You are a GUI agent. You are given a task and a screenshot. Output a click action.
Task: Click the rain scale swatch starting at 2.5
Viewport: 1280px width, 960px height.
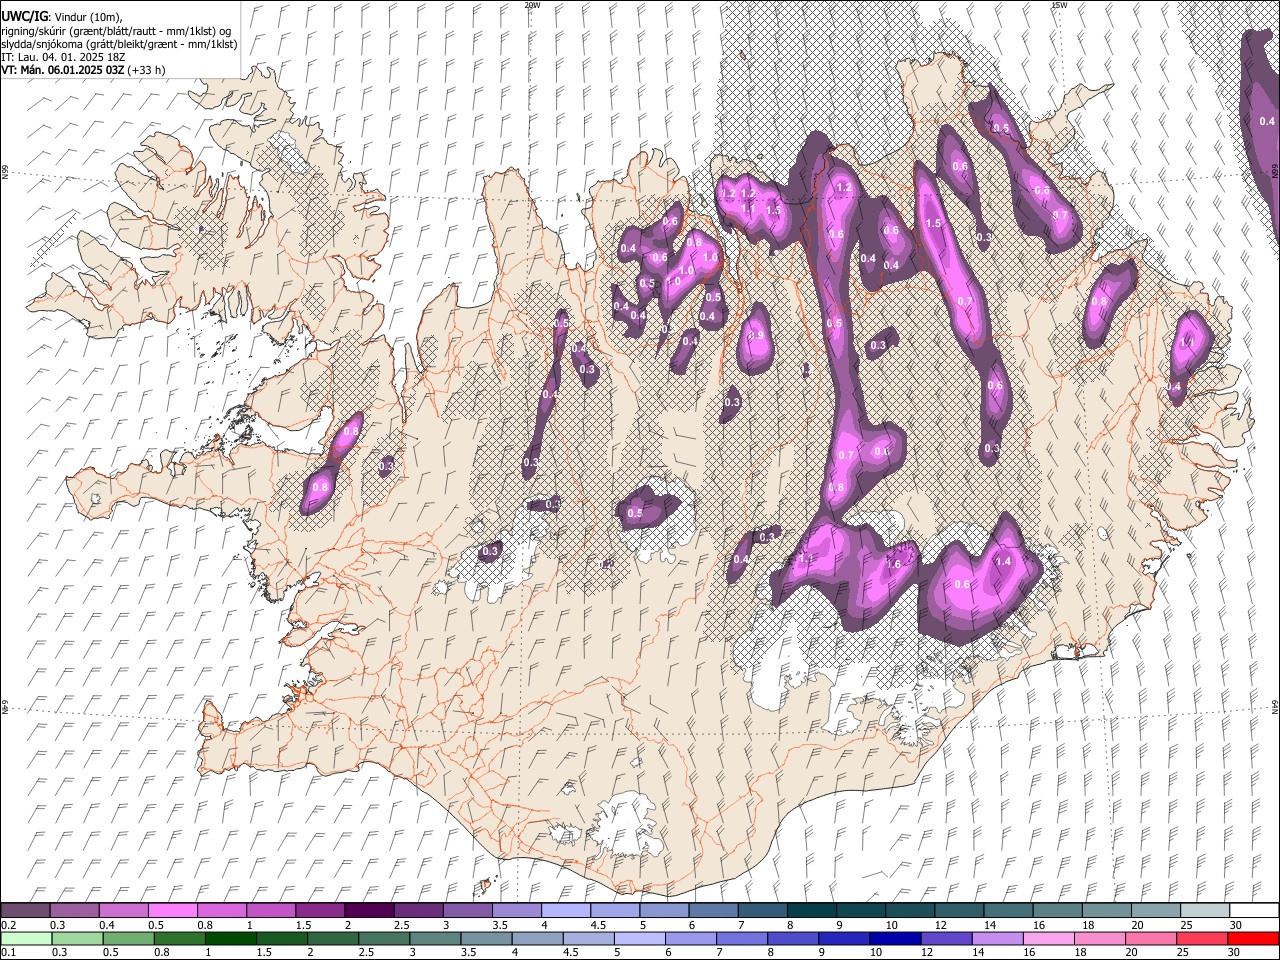tap(383, 938)
